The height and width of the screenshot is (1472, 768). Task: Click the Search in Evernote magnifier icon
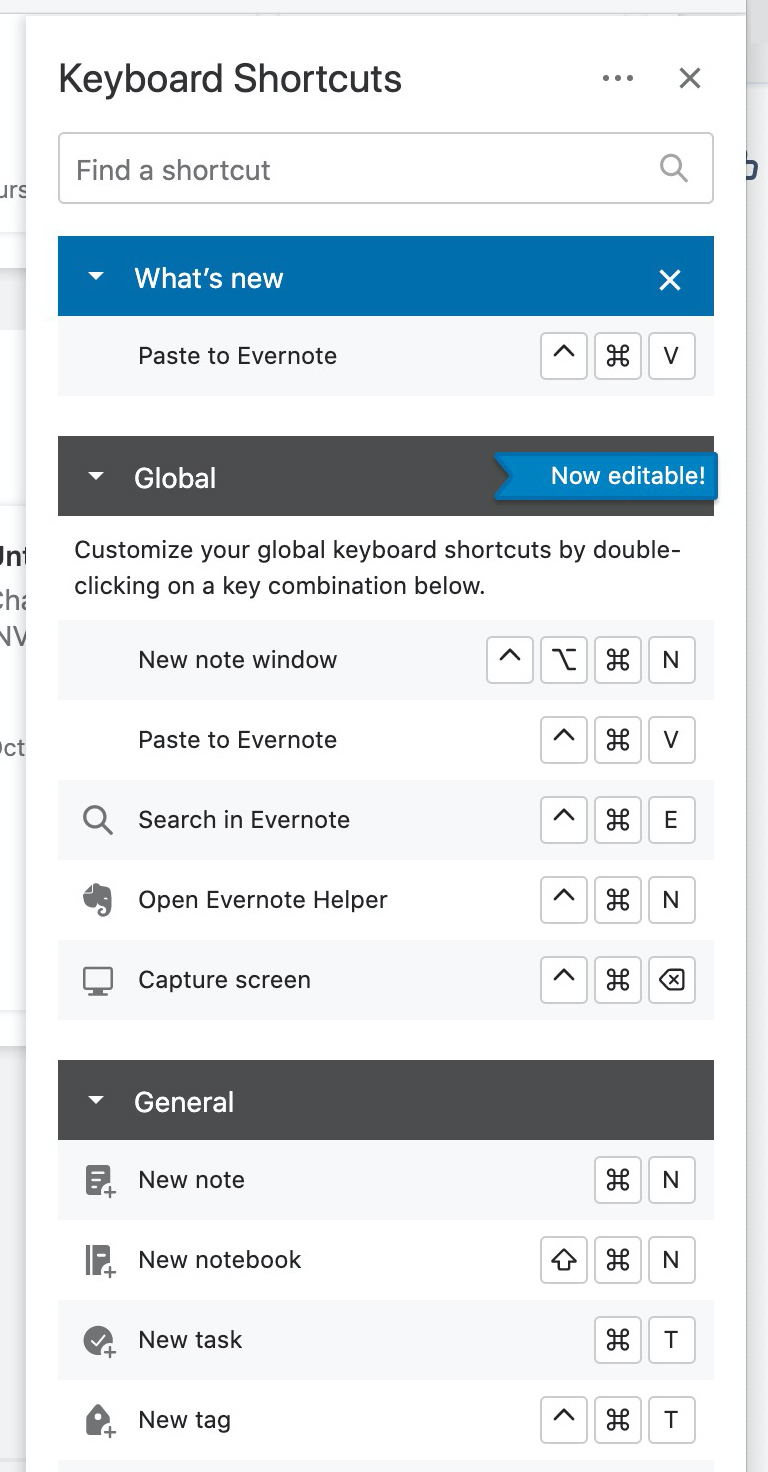(97, 820)
